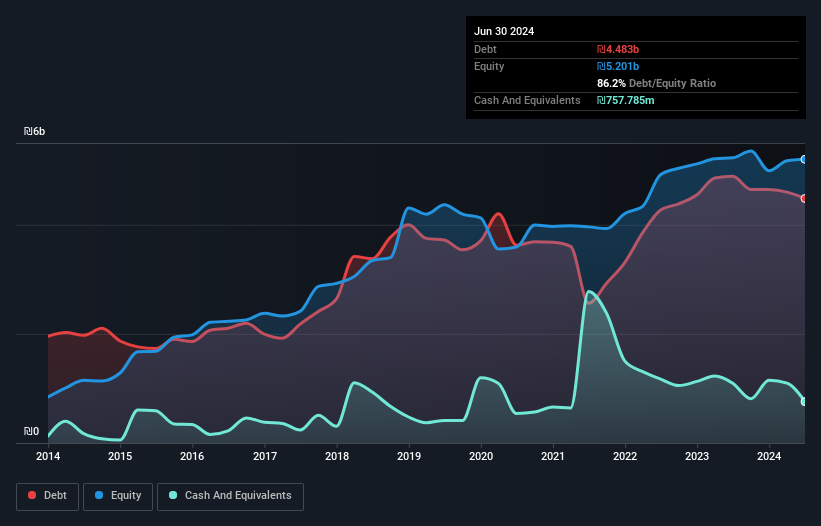Click the 86.2% Debt/Equity Ratio text

656,83
